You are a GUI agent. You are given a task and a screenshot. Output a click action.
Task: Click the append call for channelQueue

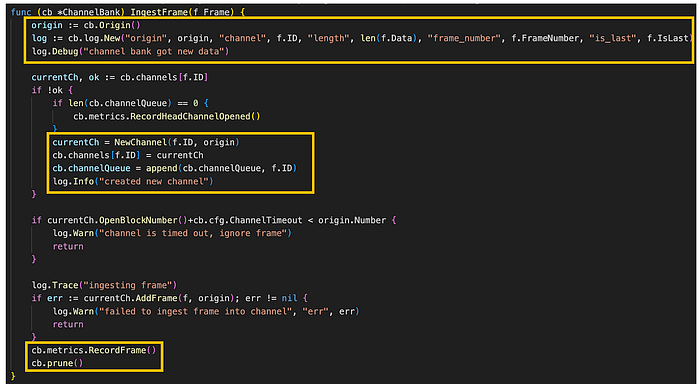click(x=221, y=168)
